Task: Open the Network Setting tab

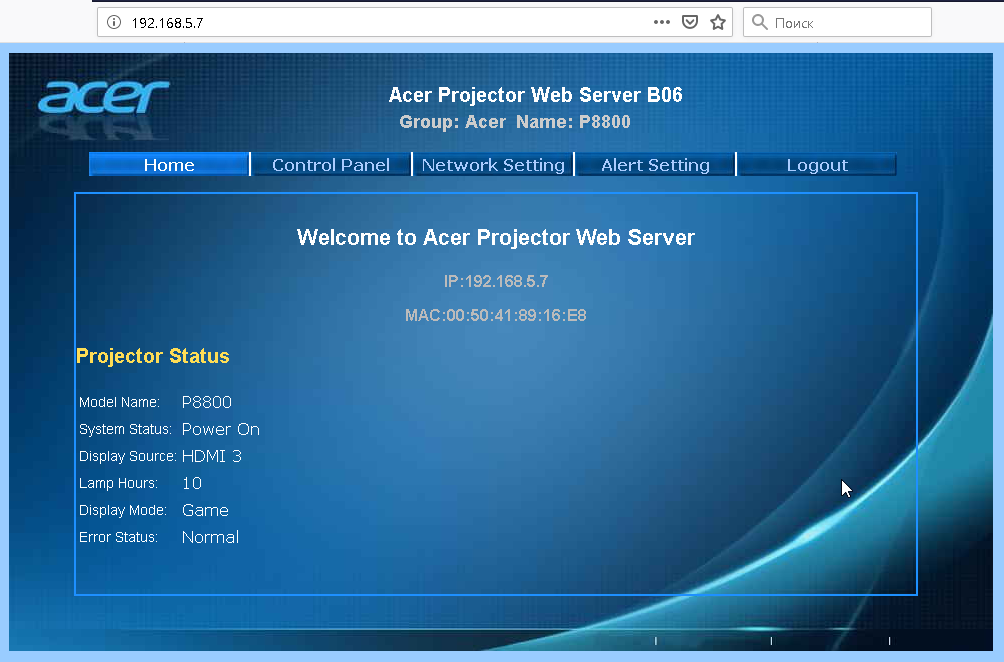Action: pos(493,165)
